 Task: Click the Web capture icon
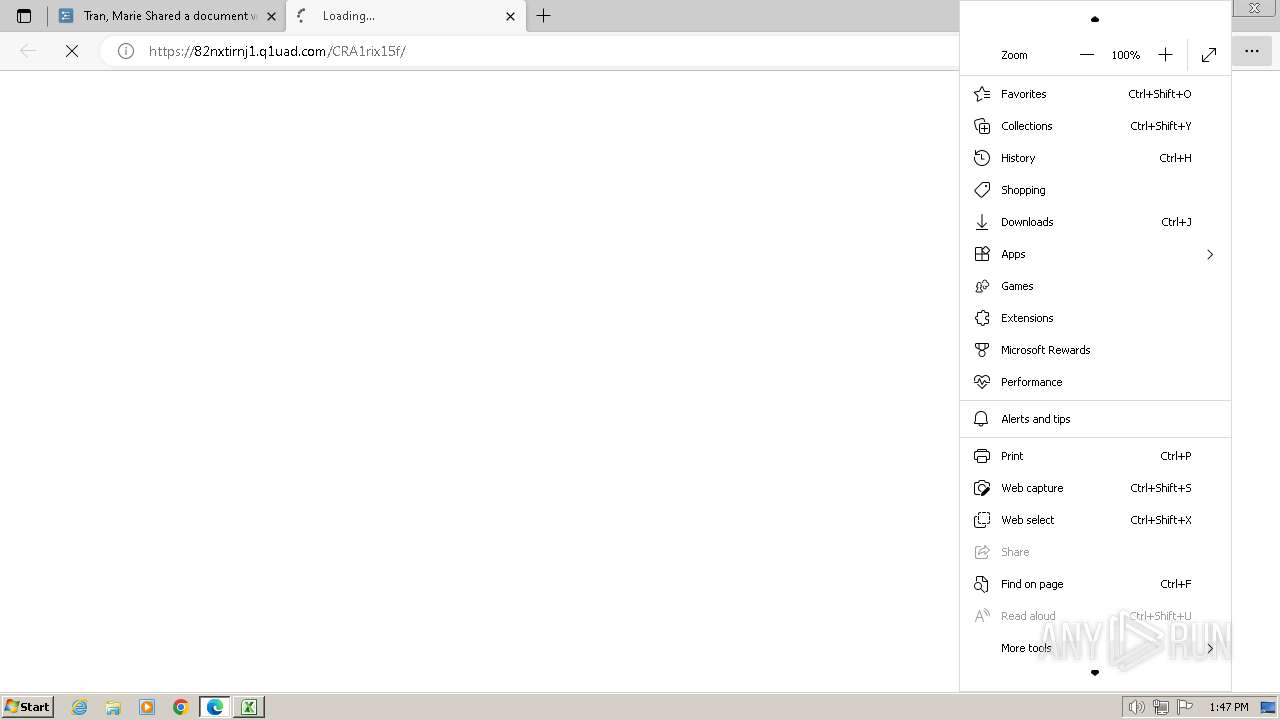click(x=982, y=488)
